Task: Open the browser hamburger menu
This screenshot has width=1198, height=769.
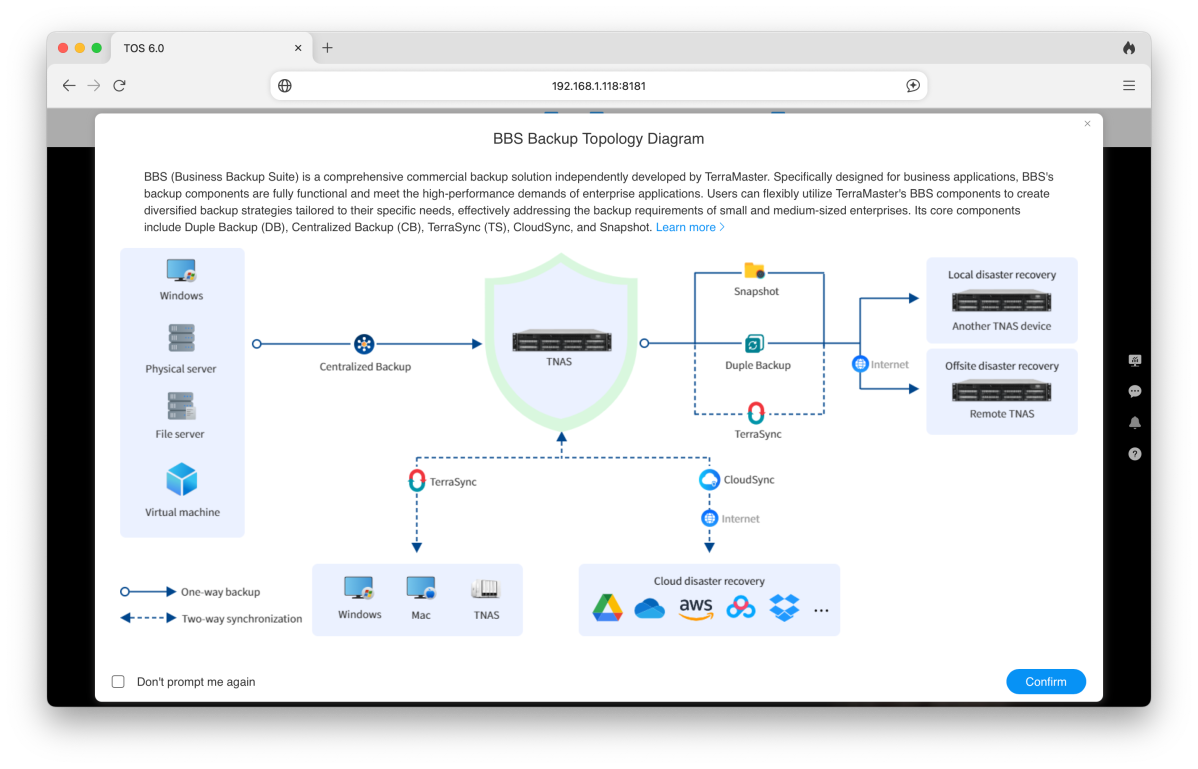Action: 1129,86
